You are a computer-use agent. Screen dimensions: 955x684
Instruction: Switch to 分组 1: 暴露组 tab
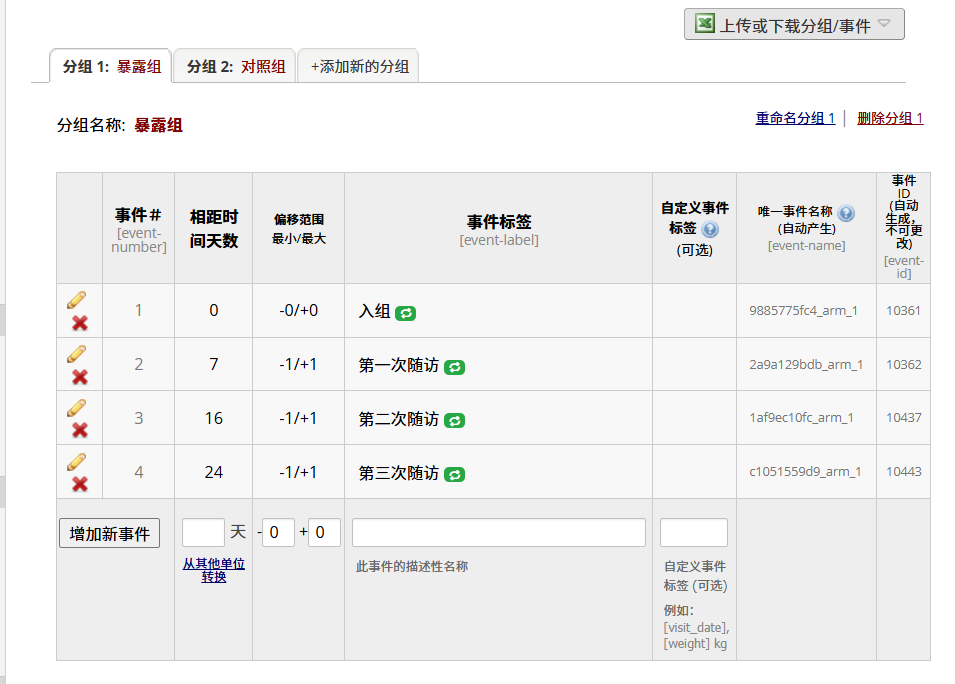pos(111,66)
